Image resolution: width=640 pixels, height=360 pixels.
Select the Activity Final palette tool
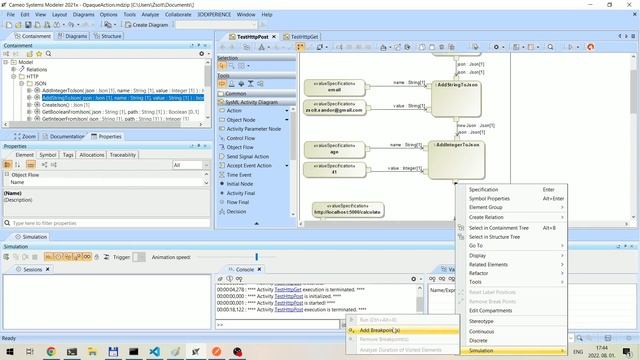240,193
